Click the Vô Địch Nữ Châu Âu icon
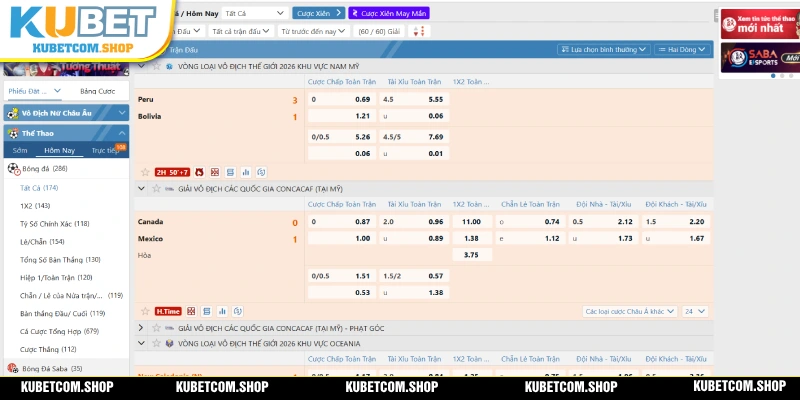Screen dimensions: 800x400 pos(13,113)
